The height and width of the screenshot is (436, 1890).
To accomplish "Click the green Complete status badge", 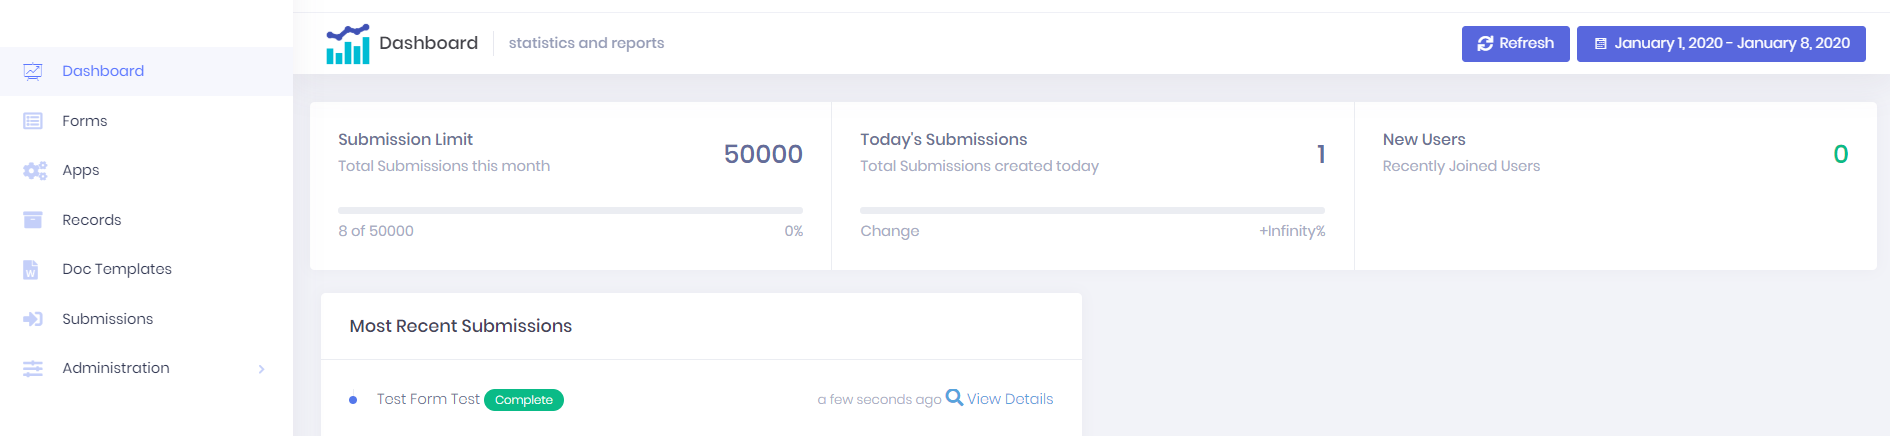I will (x=524, y=400).
